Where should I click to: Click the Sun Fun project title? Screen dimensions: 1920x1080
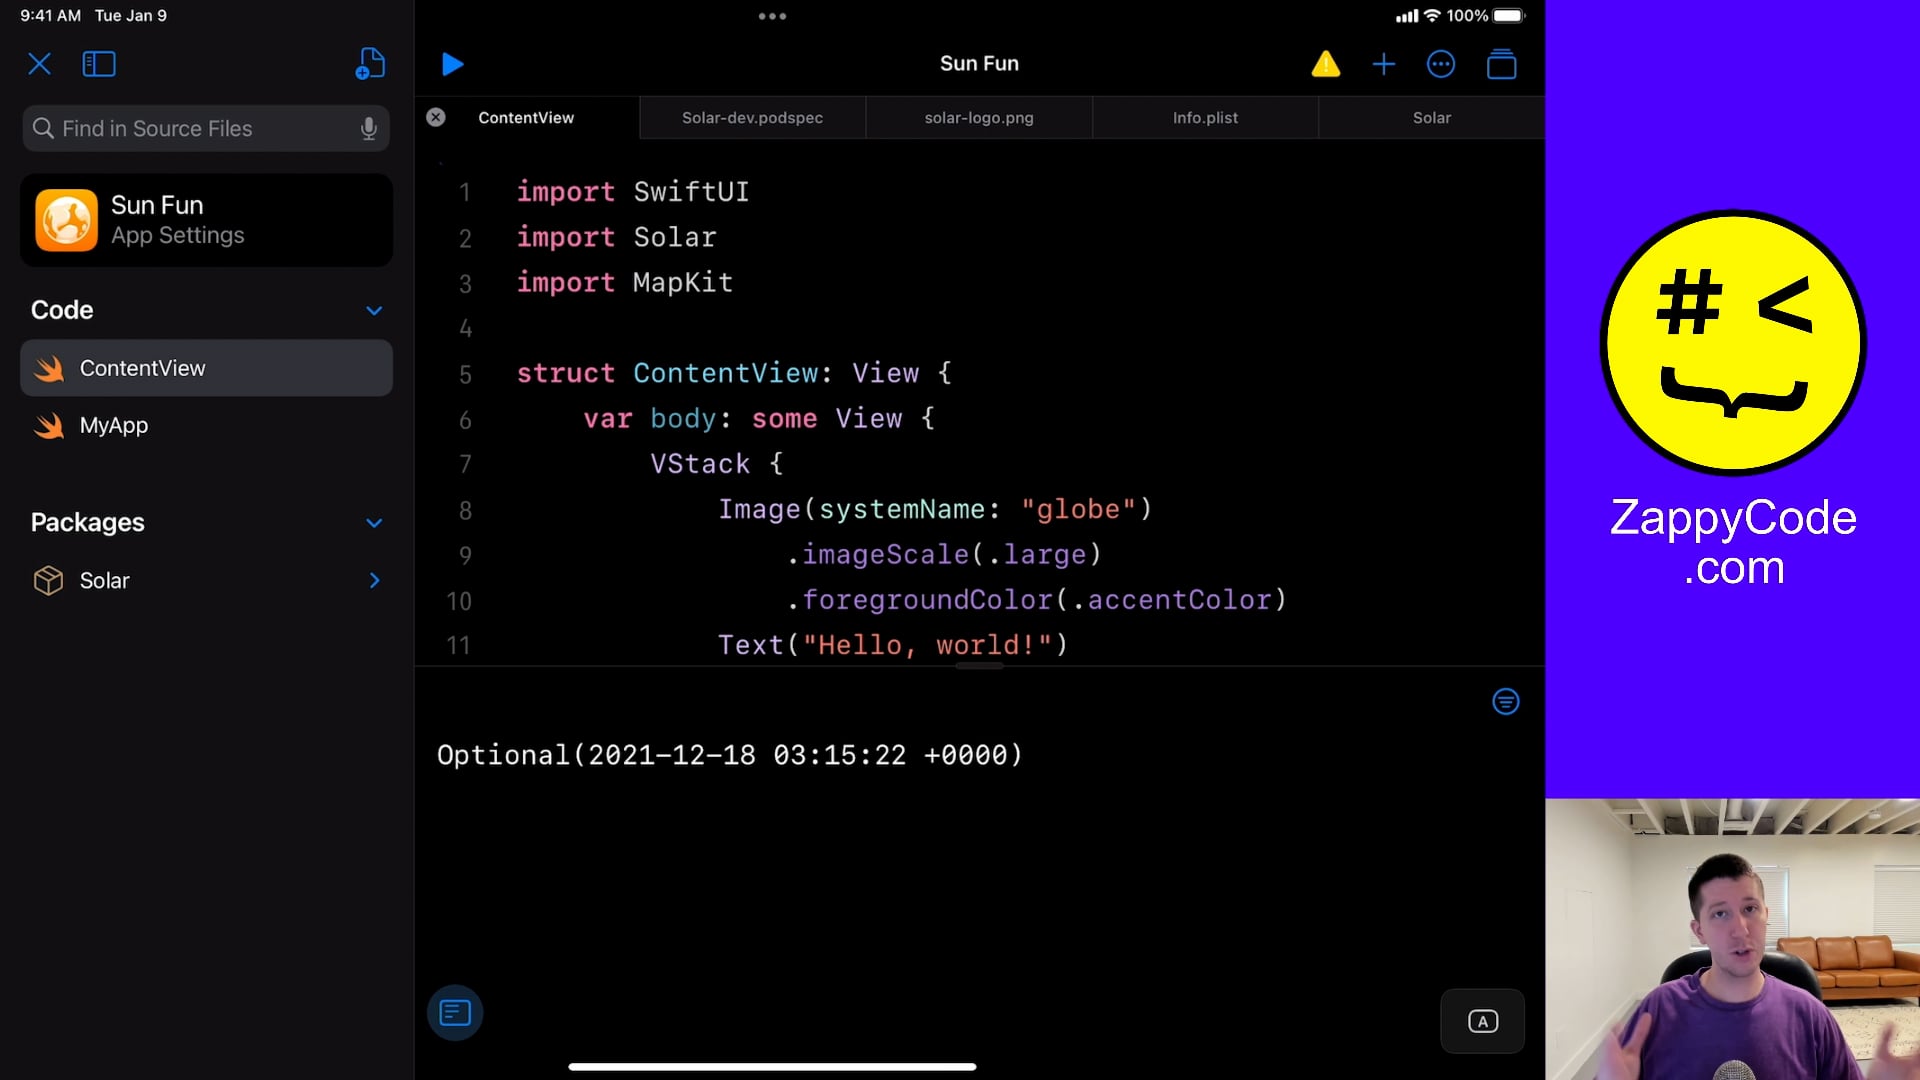979,63
